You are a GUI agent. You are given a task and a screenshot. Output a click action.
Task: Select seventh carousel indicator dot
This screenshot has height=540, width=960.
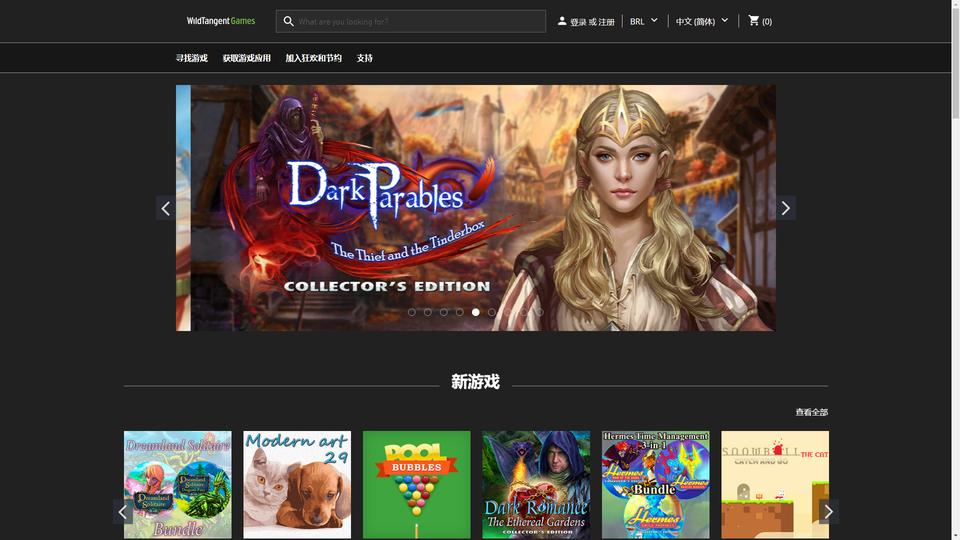tap(508, 312)
